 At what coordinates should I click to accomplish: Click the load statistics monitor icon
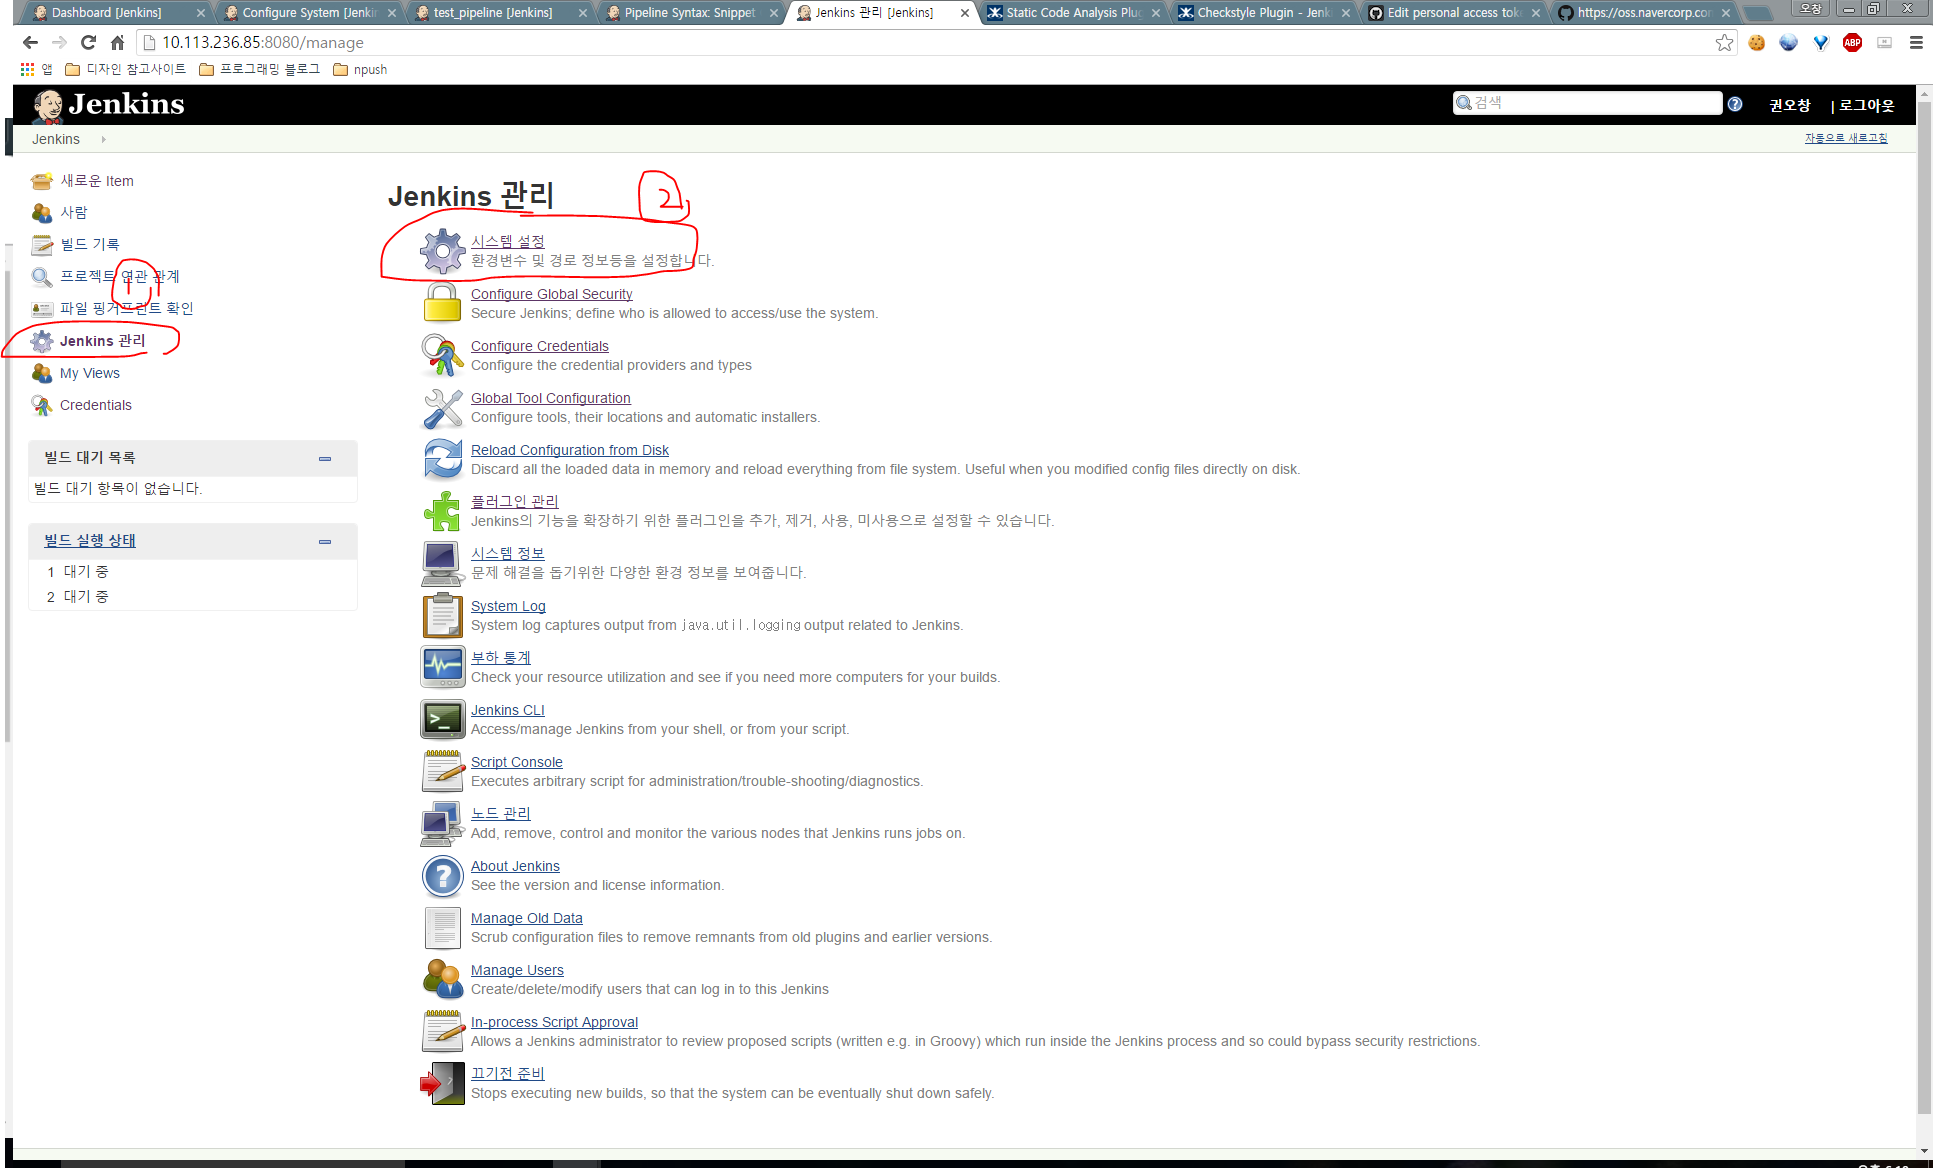click(x=442, y=667)
